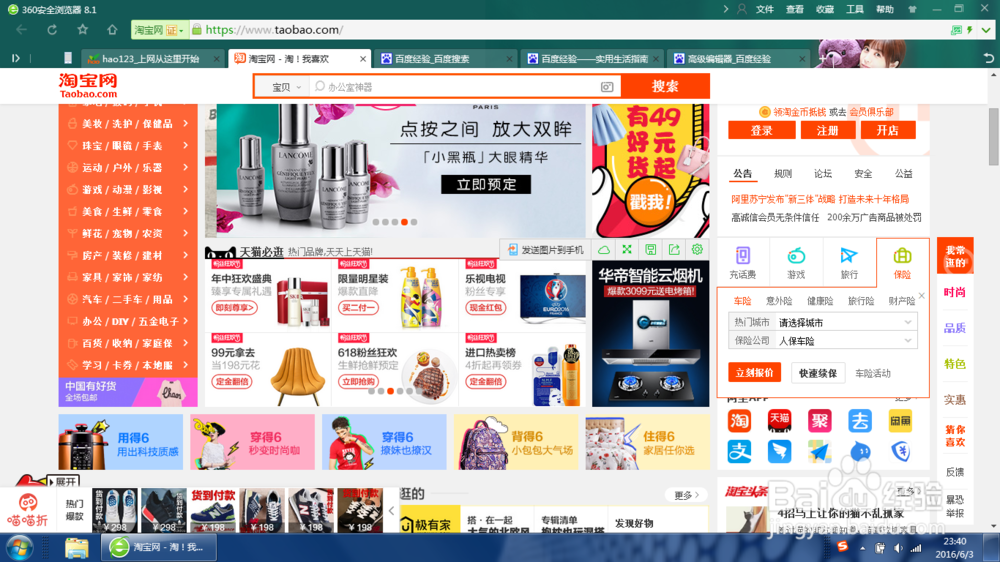Click the 立刻报价 quote button
Image resolution: width=1000 pixels, height=562 pixels.
coord(754,373)
